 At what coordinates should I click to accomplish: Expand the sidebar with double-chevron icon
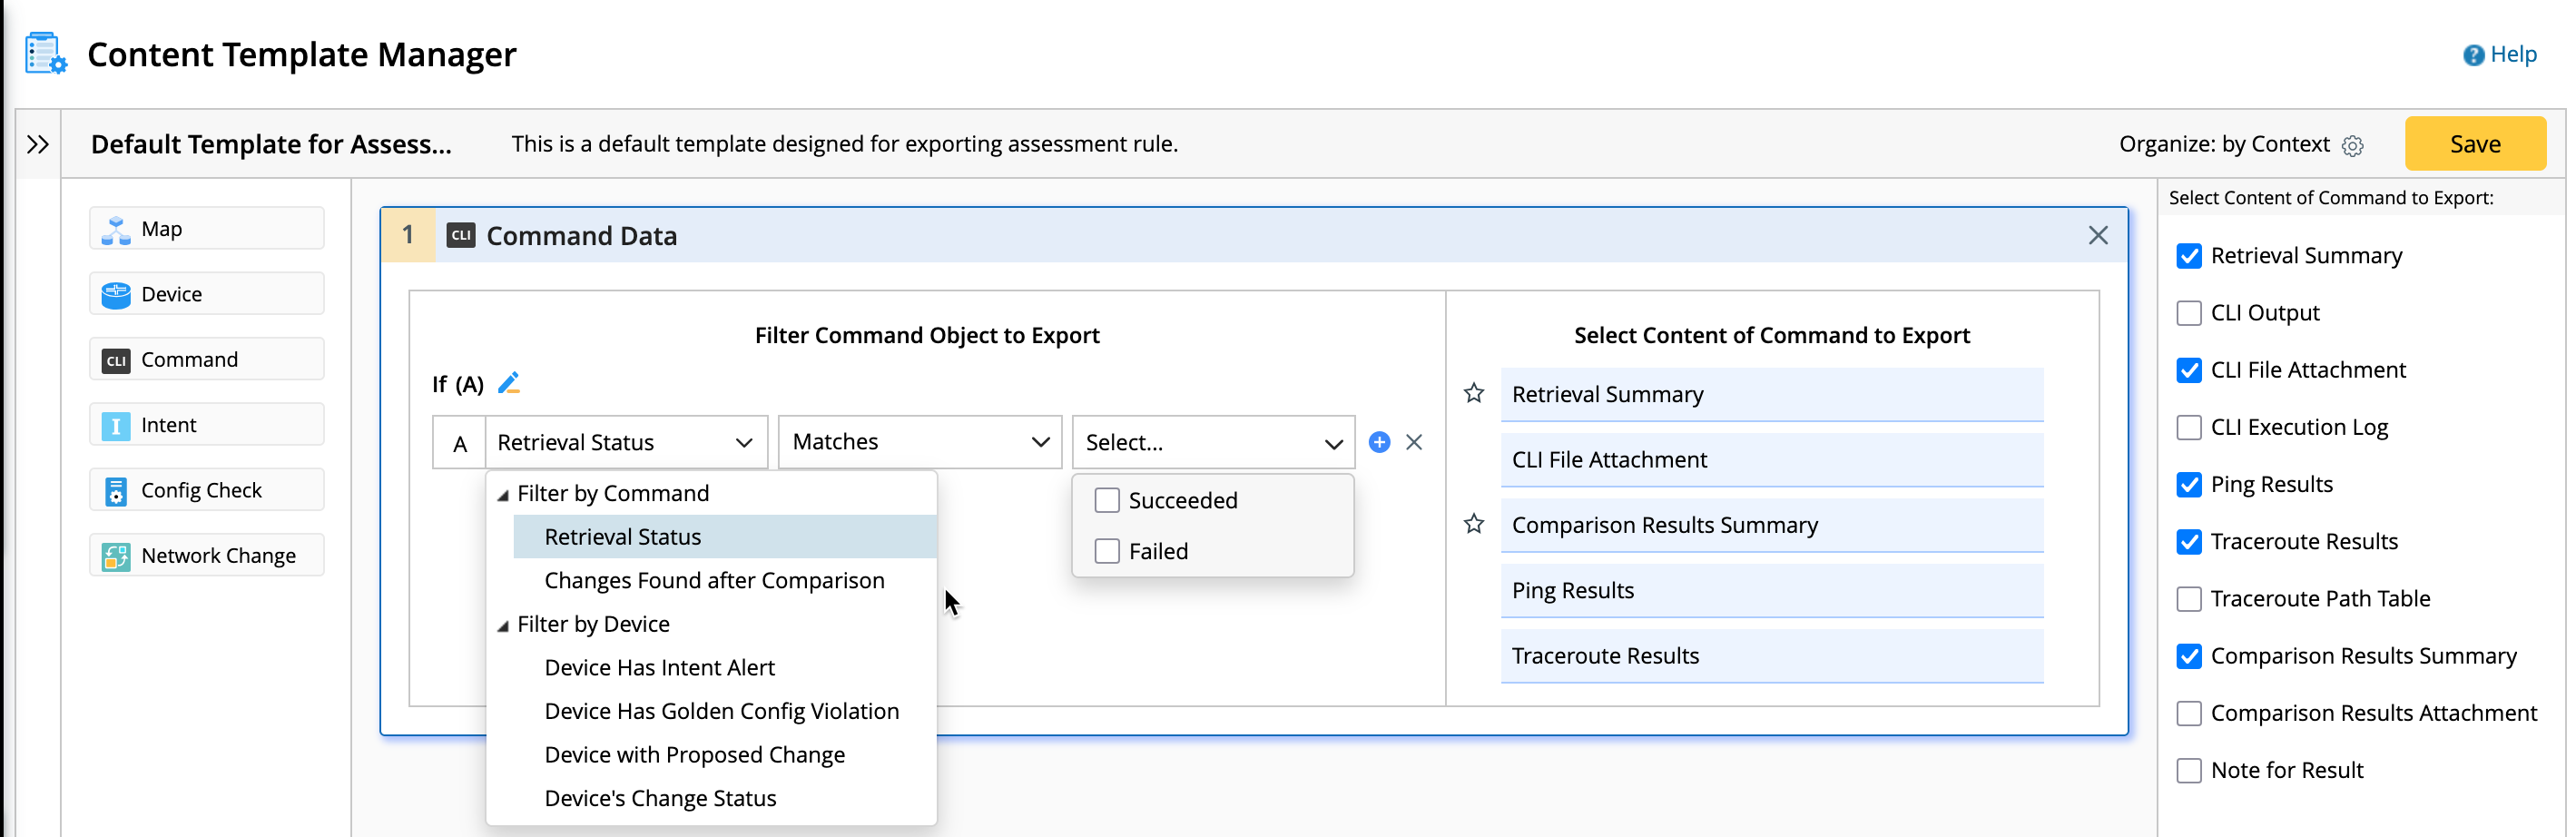[38, 145]
